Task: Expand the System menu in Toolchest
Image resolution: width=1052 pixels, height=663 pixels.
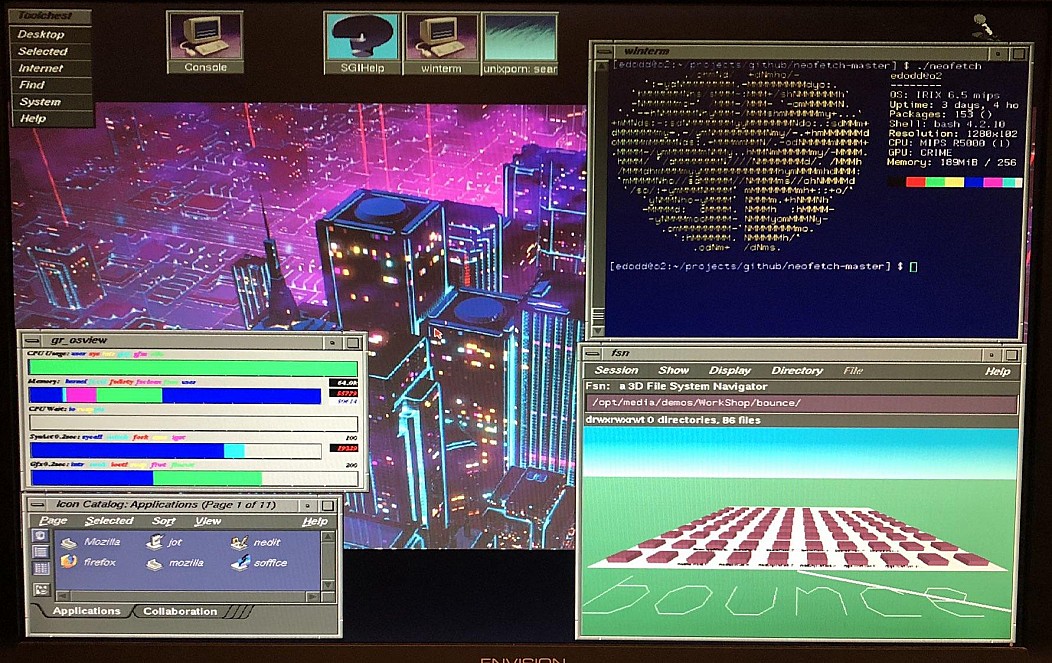Action: click(x=40, y=102)
